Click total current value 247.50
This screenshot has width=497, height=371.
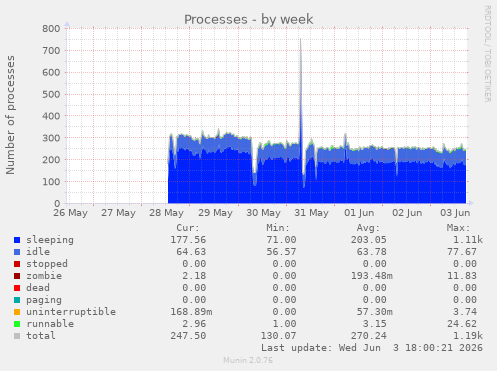(x=188, y=336)
